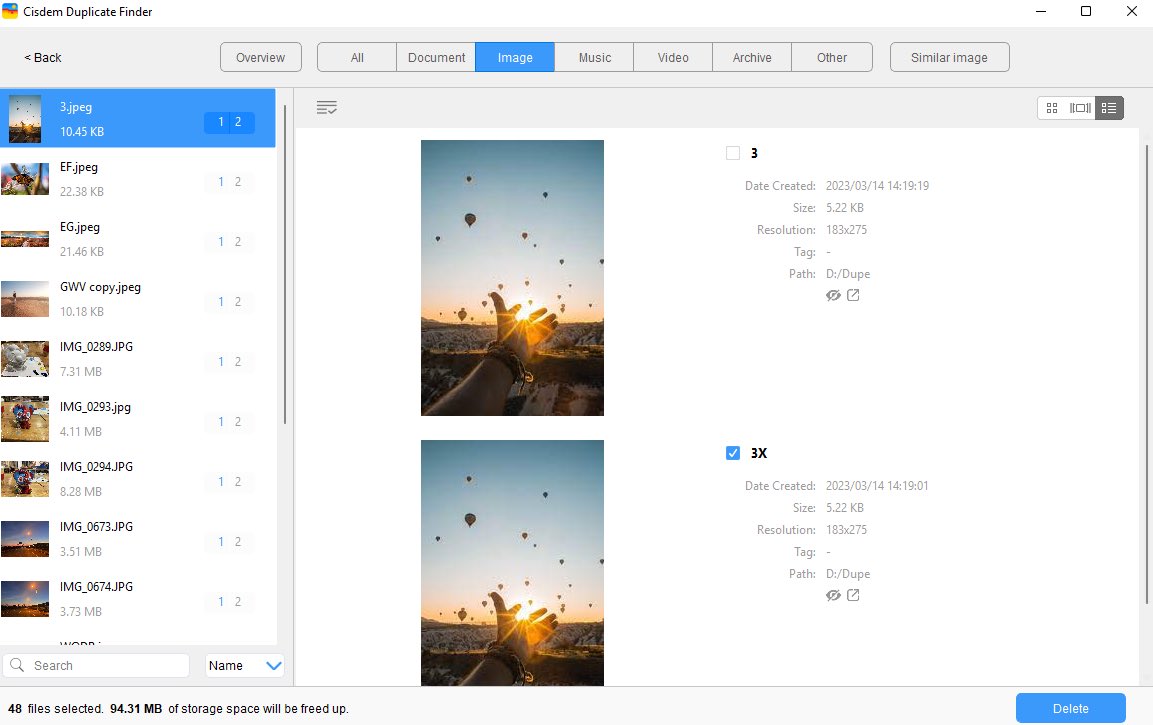Switch to detailed list view
Viewport: 1153px width, 725px height.
(x=1109, y=108)
